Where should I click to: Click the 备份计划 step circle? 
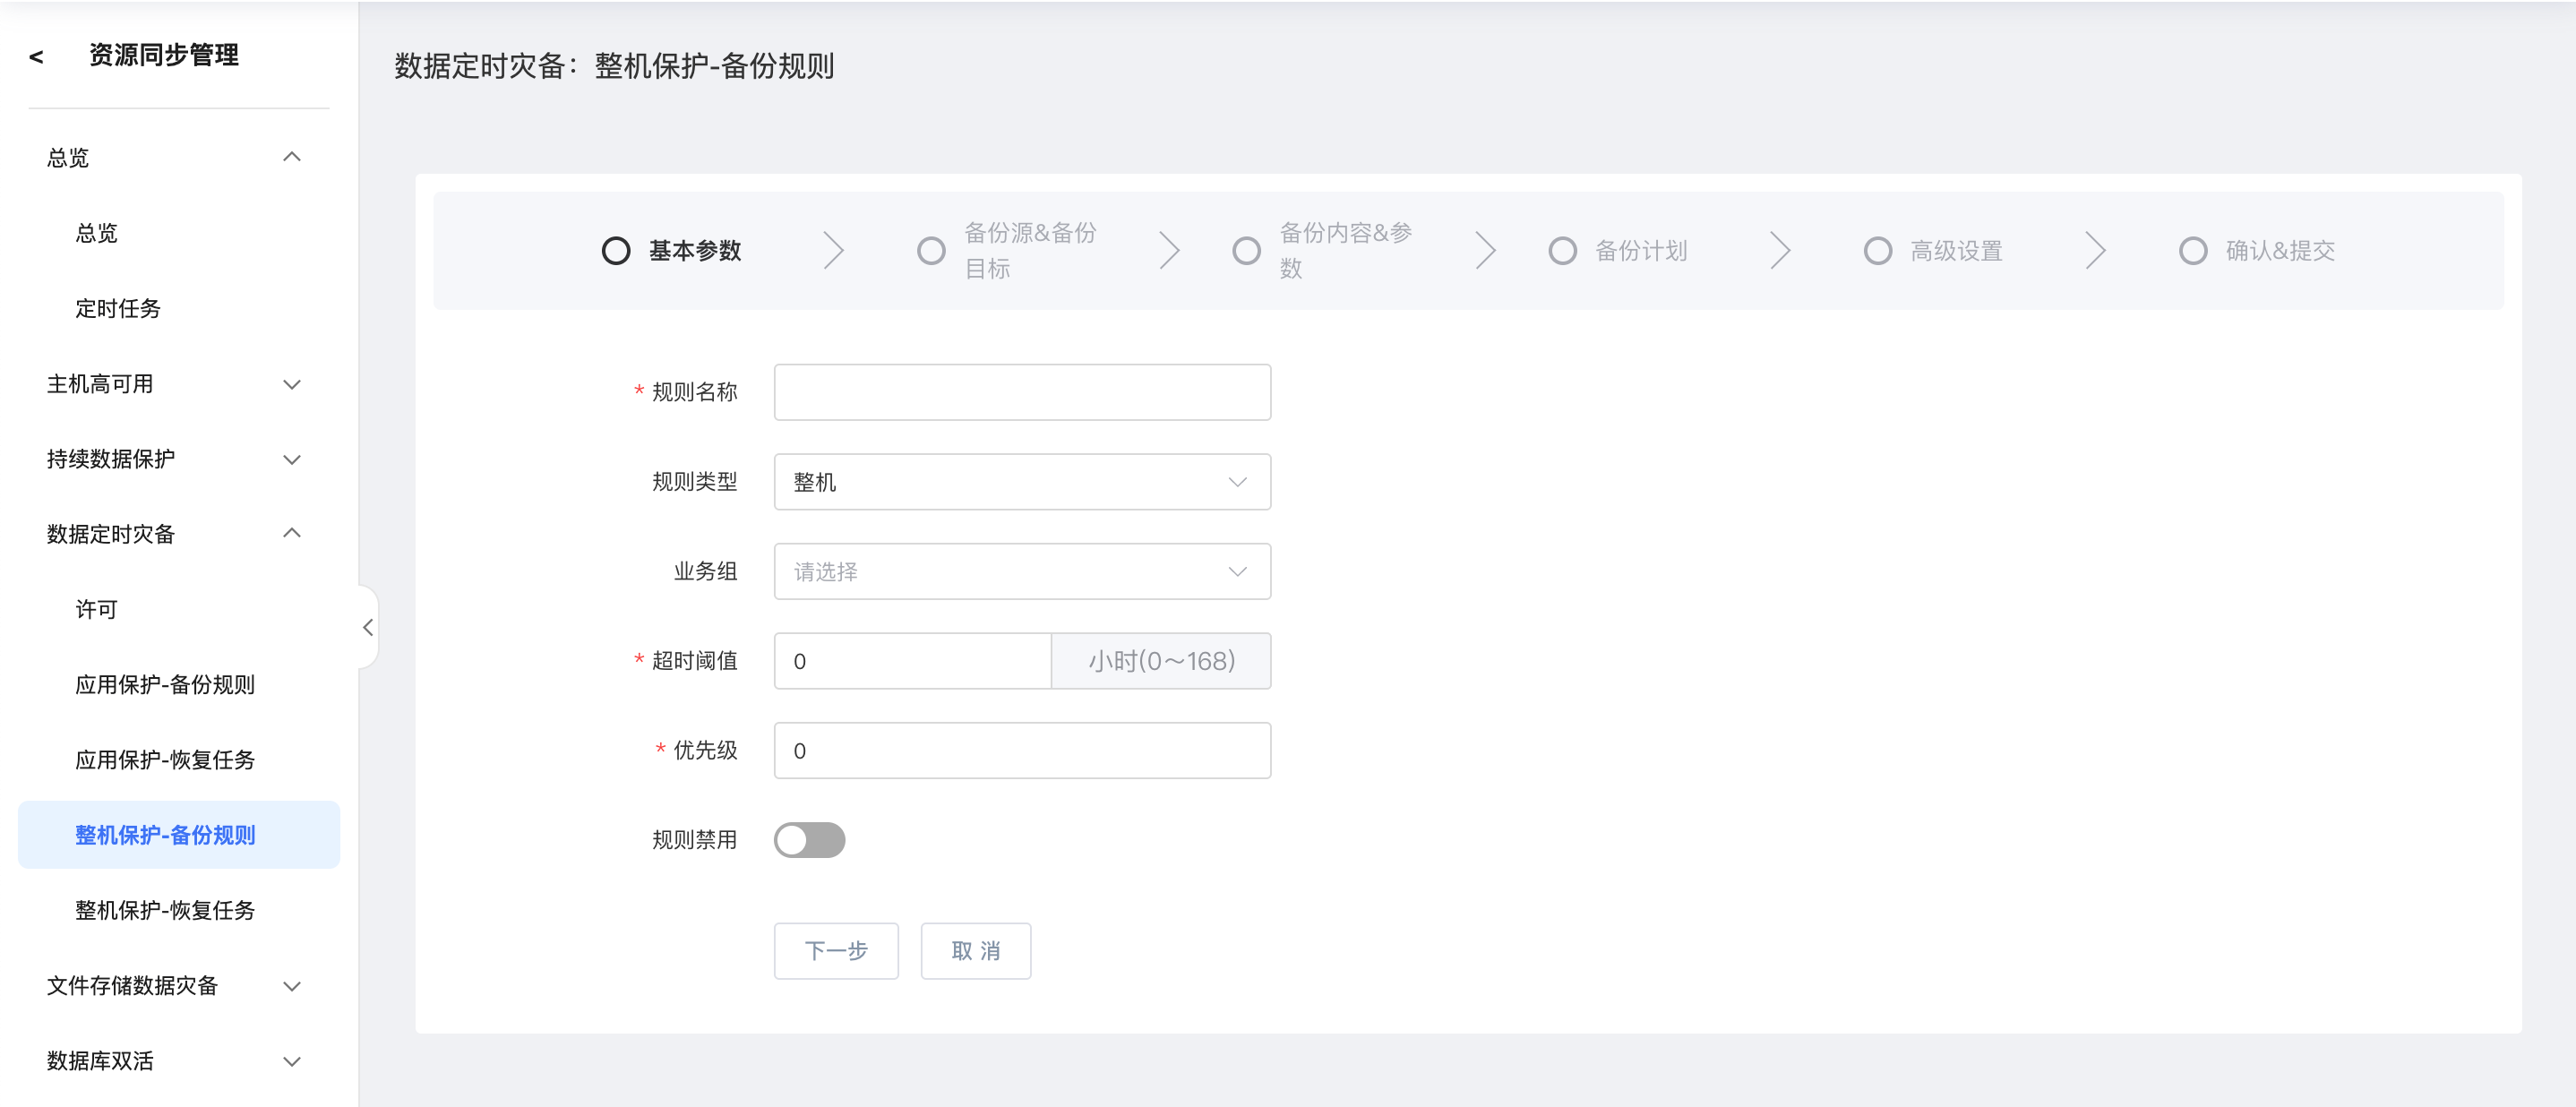click(x=1562, y=250)
